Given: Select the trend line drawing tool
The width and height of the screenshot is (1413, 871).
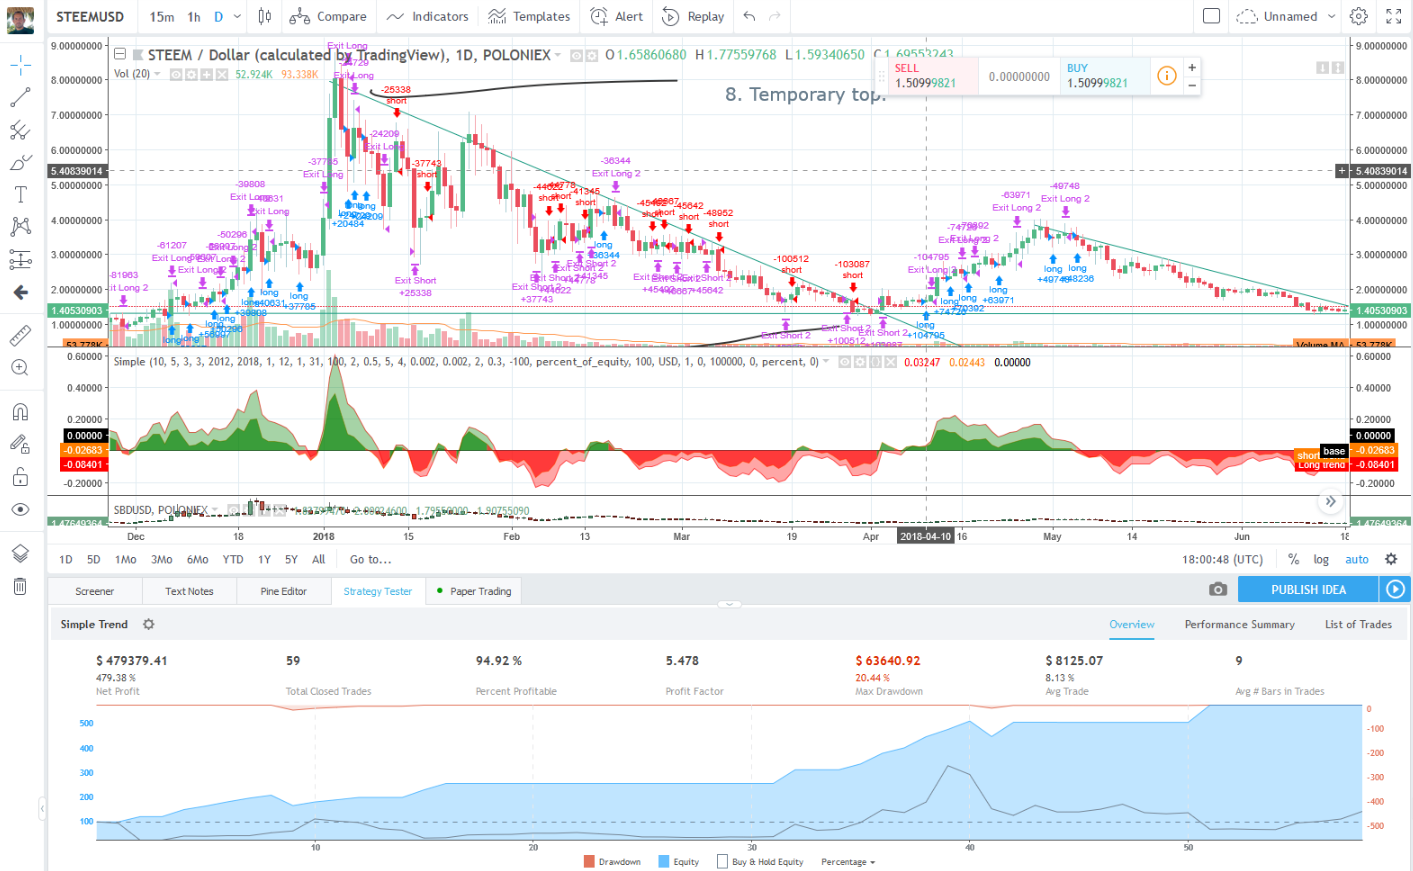Looking at the screenshot, I should pos(20,98).
